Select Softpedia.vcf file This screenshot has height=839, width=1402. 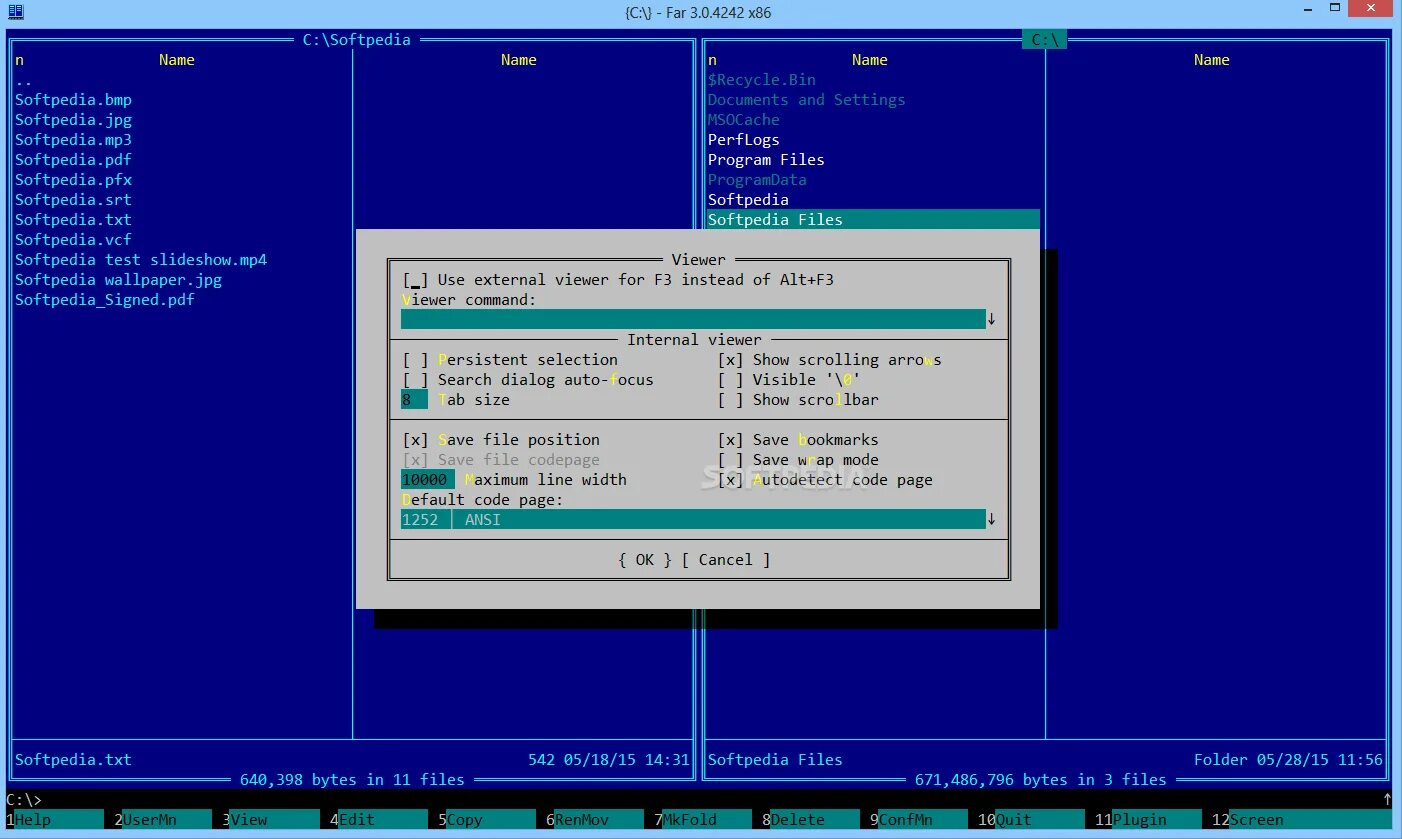73,240
